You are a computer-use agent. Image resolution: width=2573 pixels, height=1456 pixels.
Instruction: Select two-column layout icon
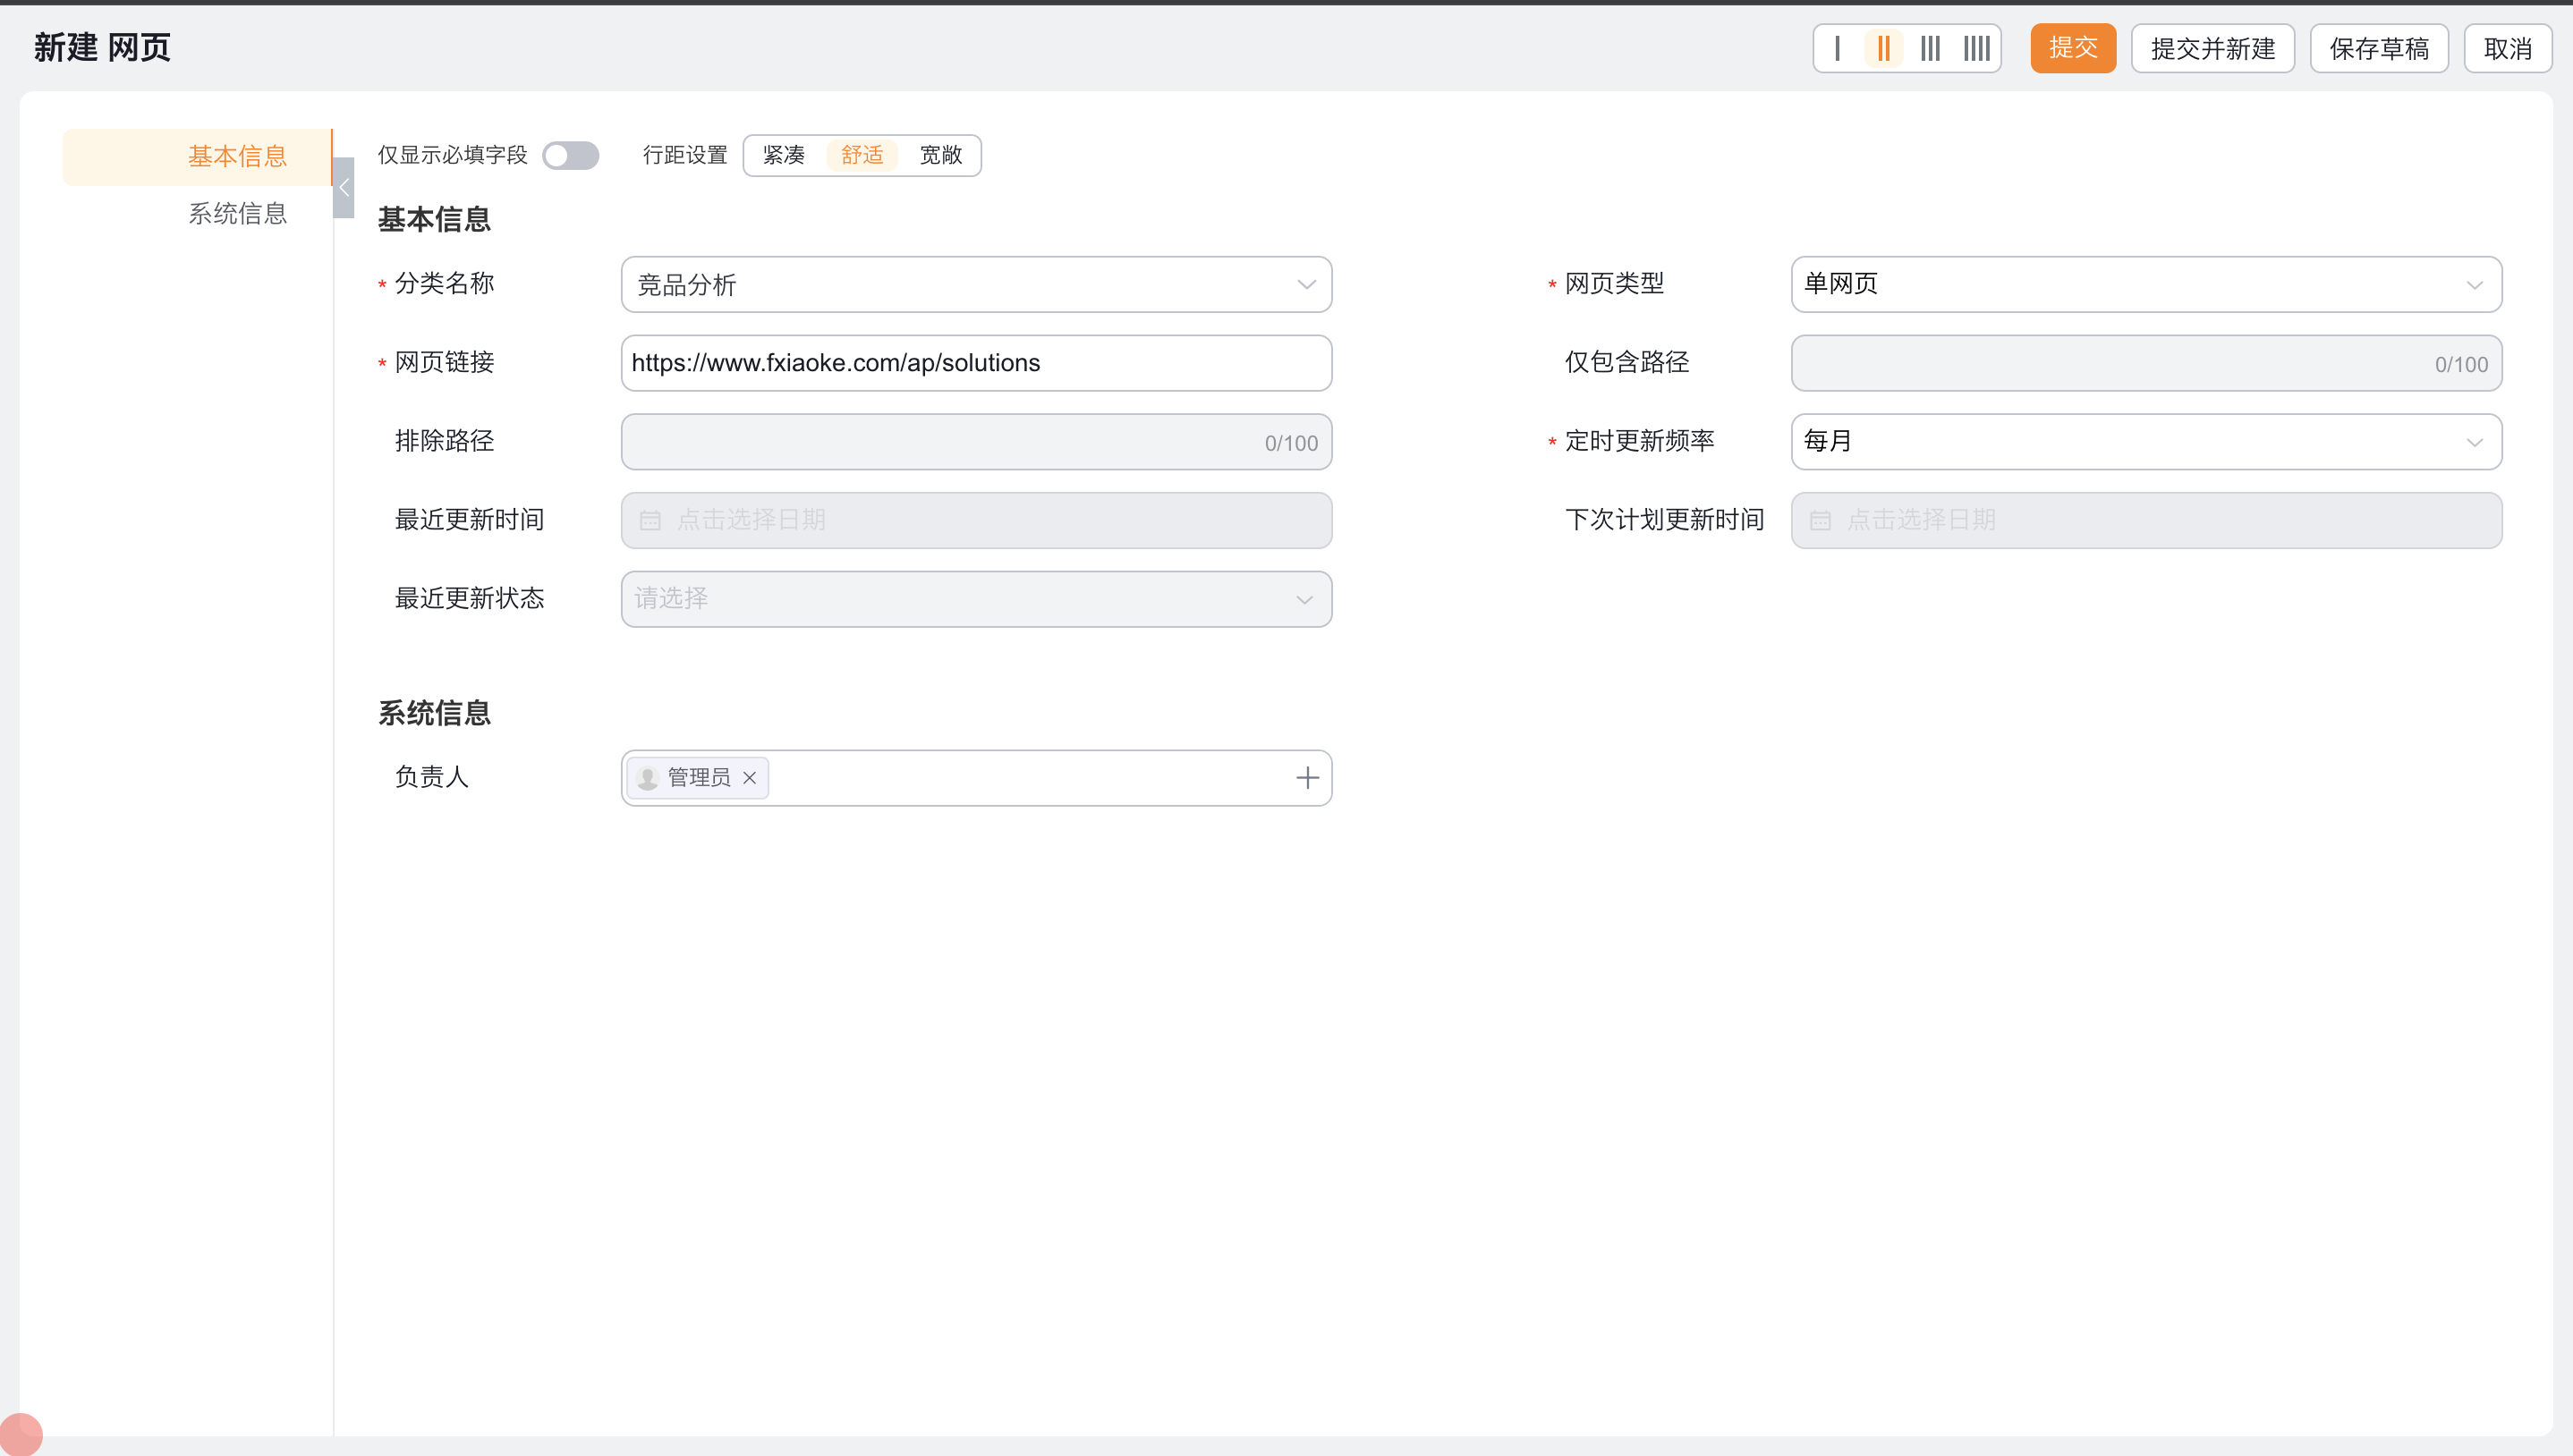[1884, 48]
